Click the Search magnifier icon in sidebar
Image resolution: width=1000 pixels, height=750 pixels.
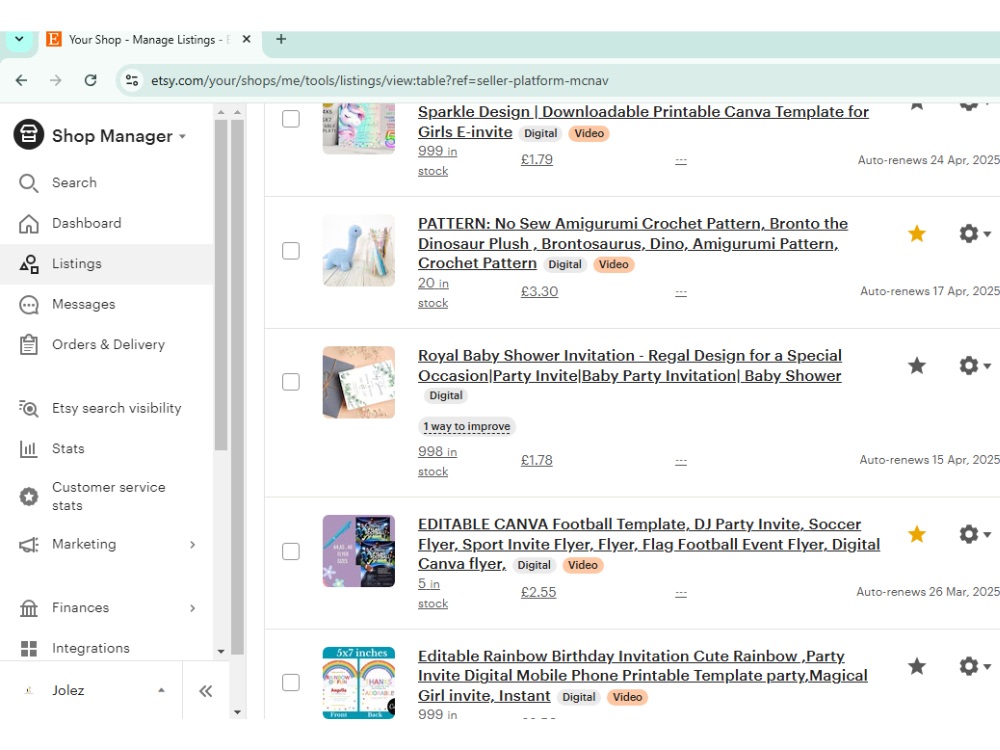(29, 183)
